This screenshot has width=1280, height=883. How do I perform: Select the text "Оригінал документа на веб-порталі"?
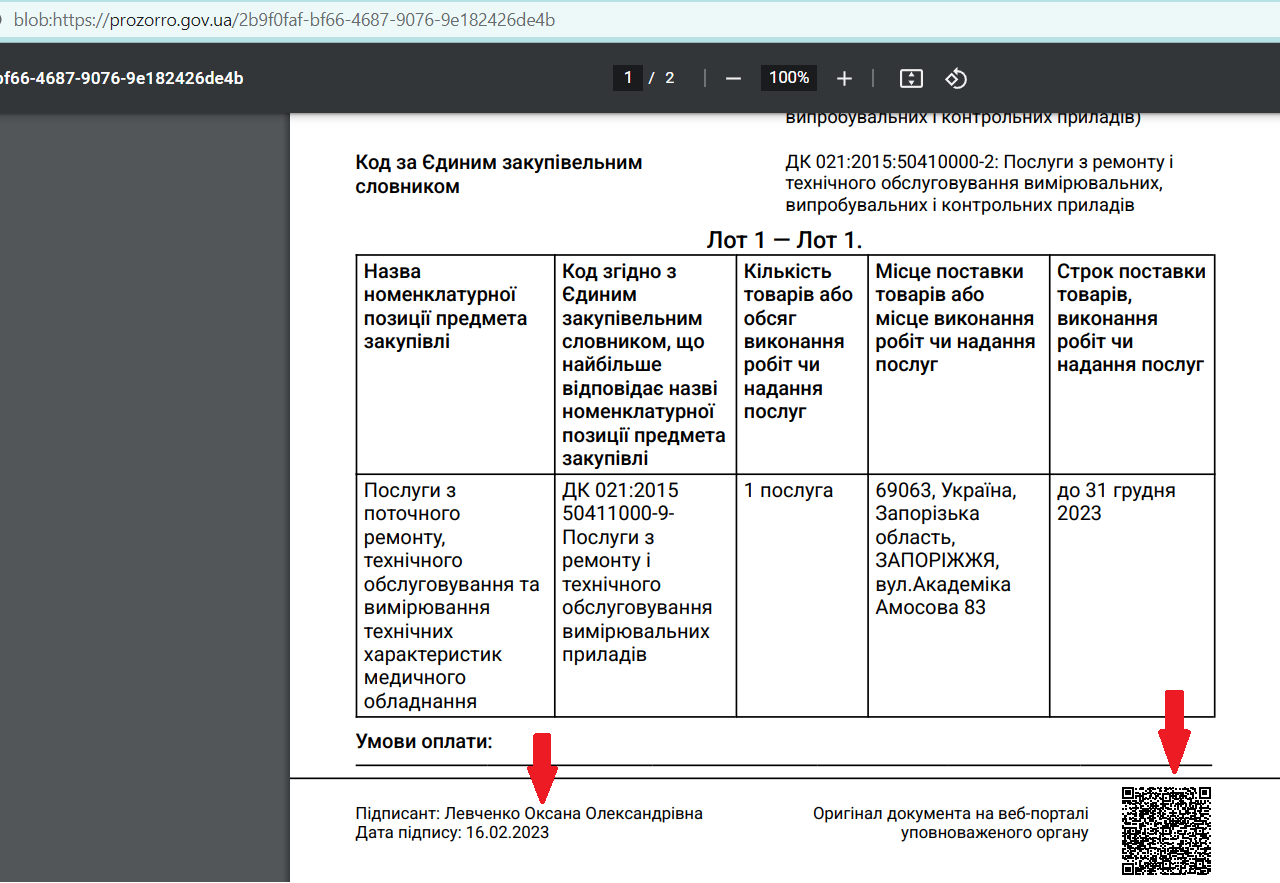(951, 814)
